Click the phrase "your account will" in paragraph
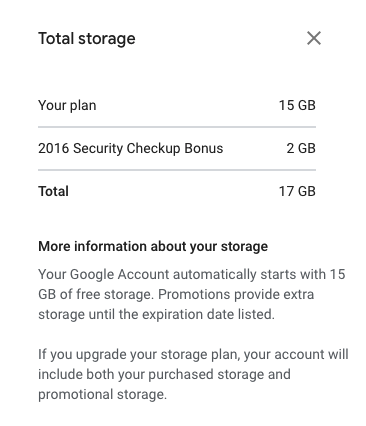366x426 pixels. click(296, 355)
